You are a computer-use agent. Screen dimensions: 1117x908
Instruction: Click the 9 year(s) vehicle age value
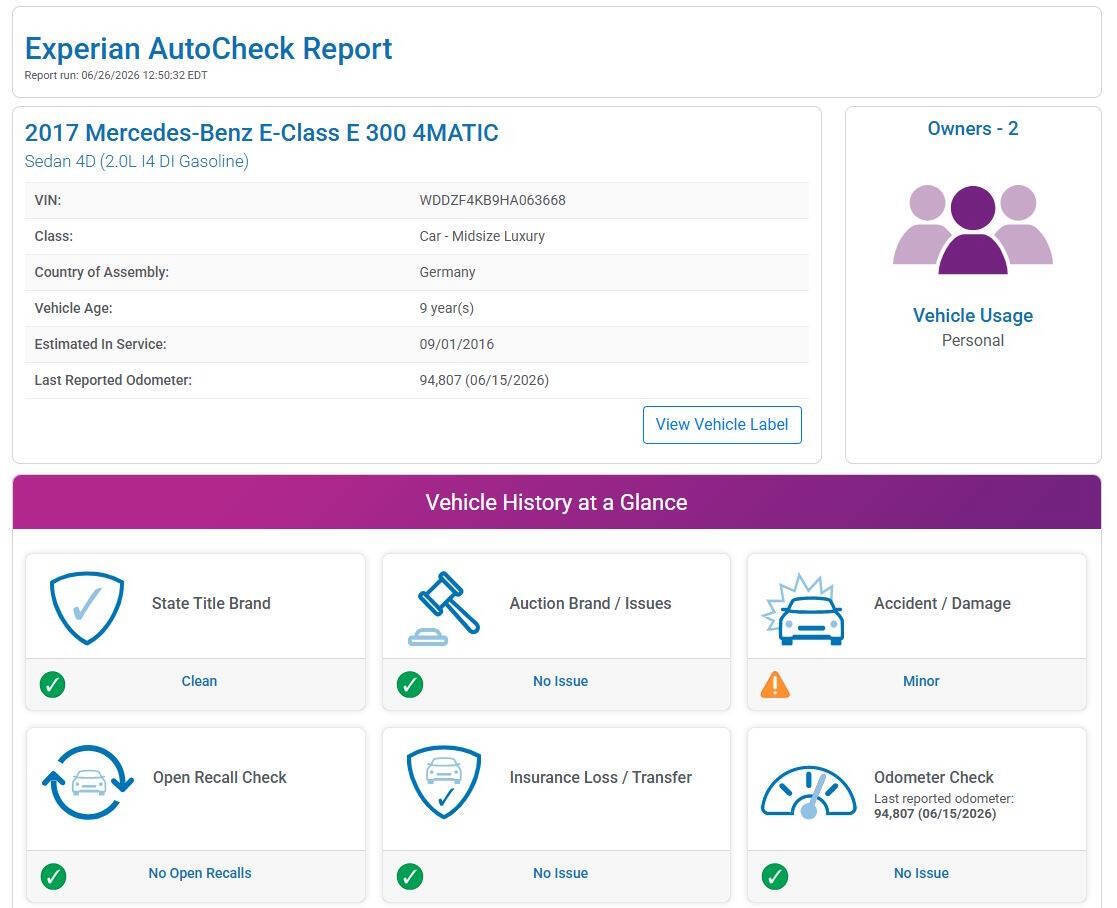[446, 308]
